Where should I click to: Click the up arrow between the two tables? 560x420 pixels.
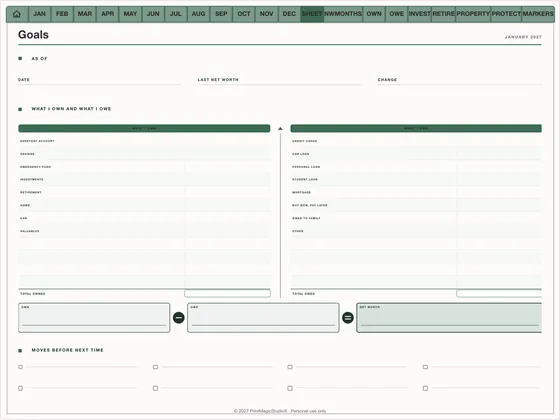click(280, 129)
